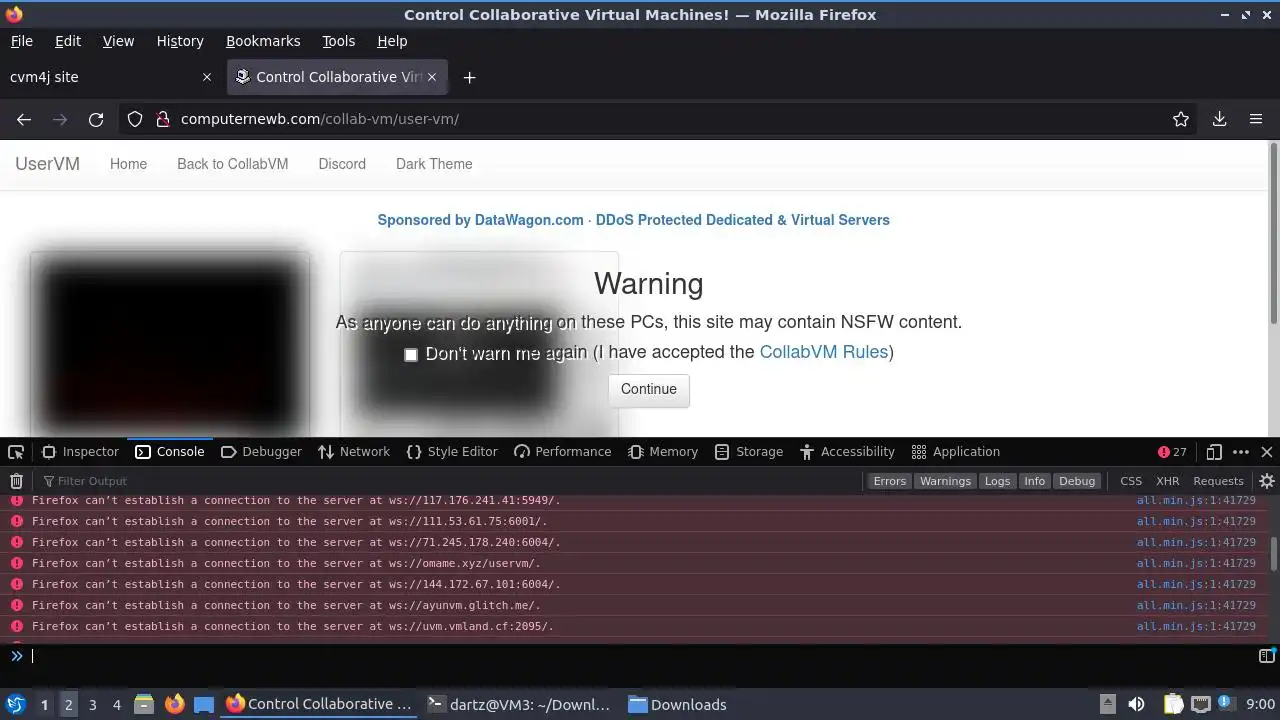This screenshot has width=1280, height=720.
Task: Open file manager icon in taskbar
Action: [143, 704]
